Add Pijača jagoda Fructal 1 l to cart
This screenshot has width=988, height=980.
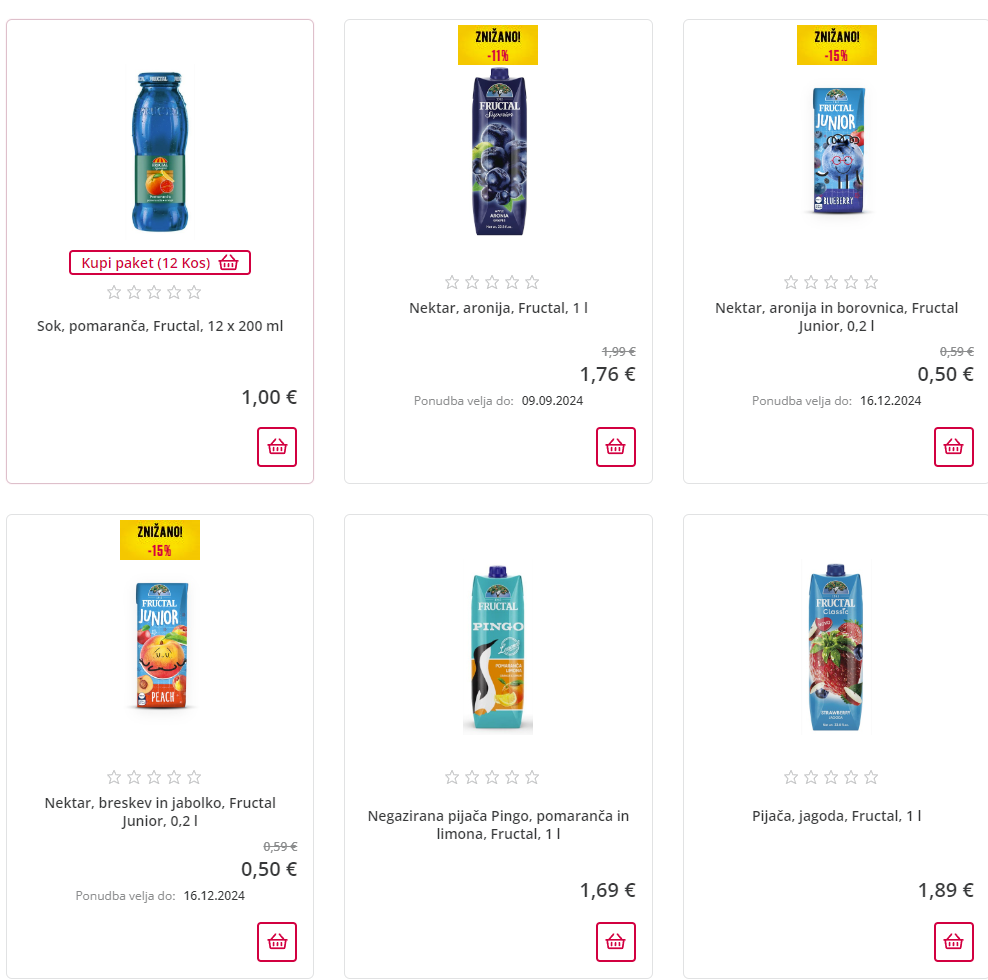click(x=954, y=942)
